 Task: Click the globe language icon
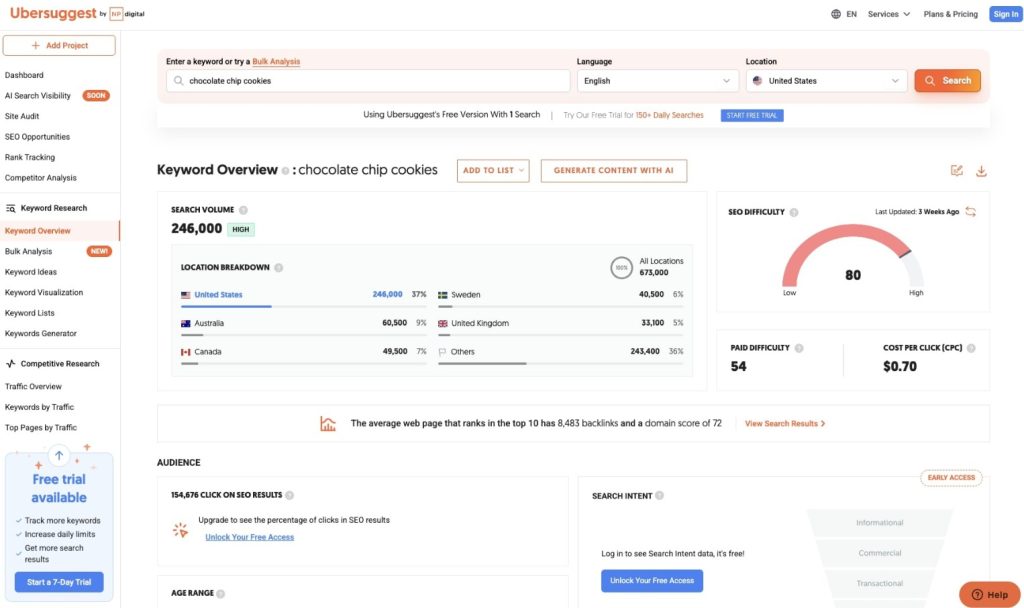836,14
